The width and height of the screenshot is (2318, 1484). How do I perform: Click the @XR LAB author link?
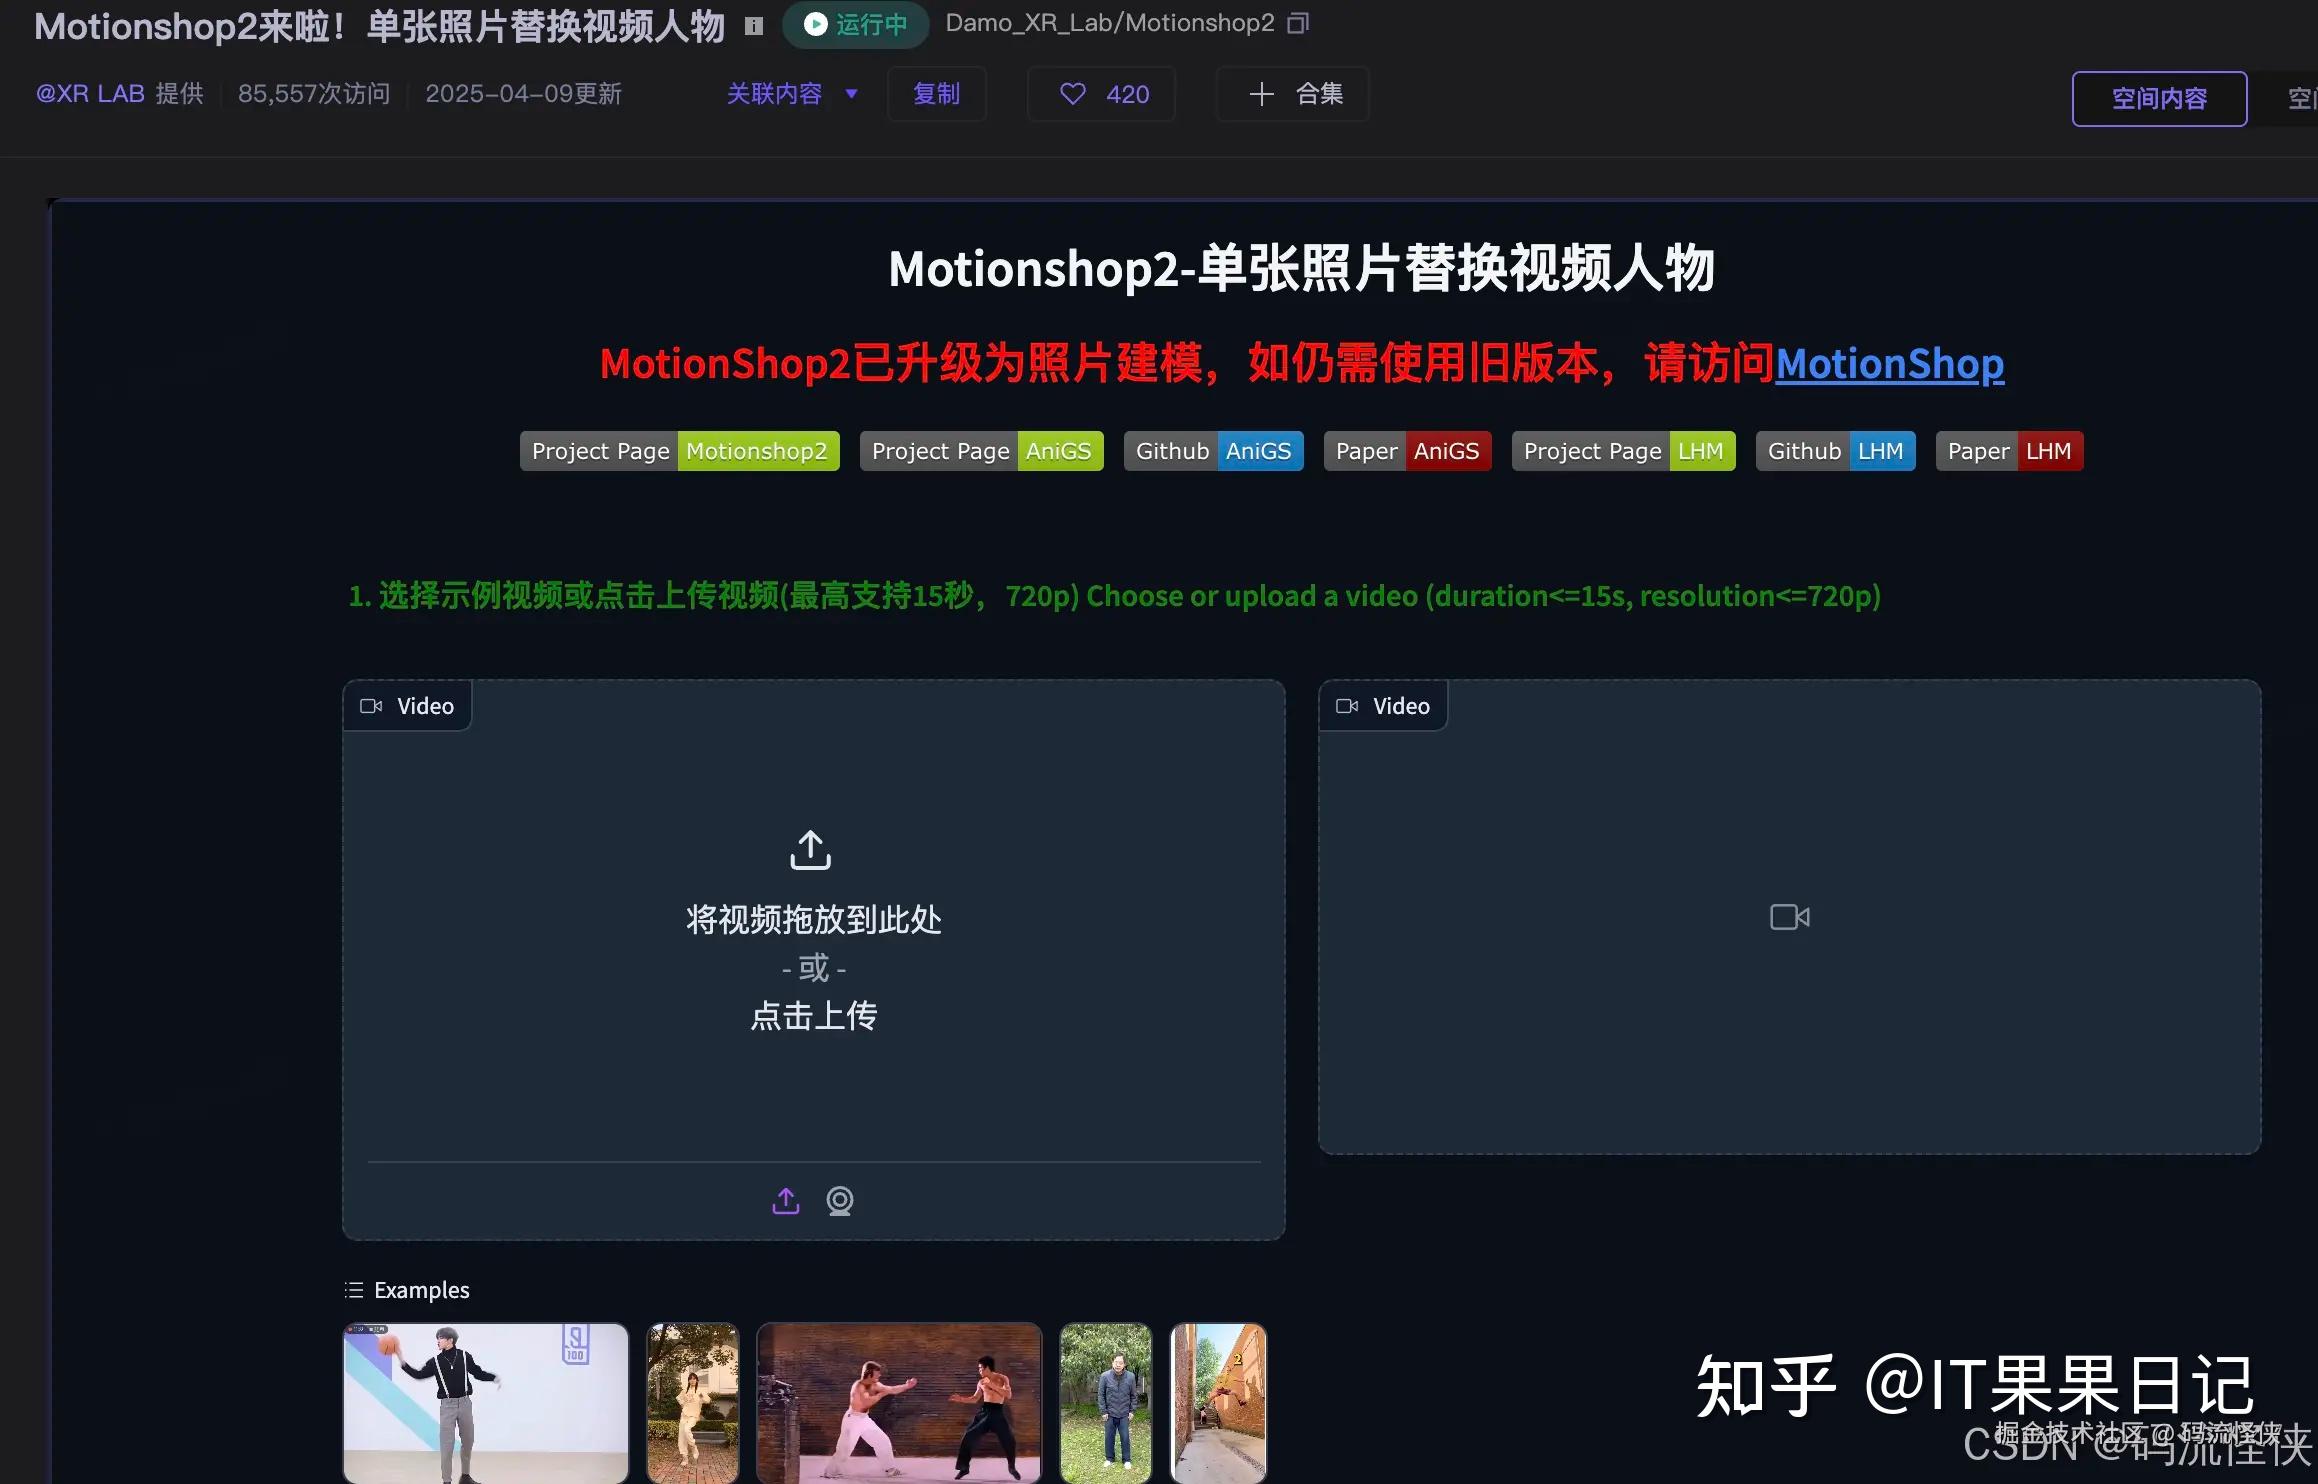90,94
